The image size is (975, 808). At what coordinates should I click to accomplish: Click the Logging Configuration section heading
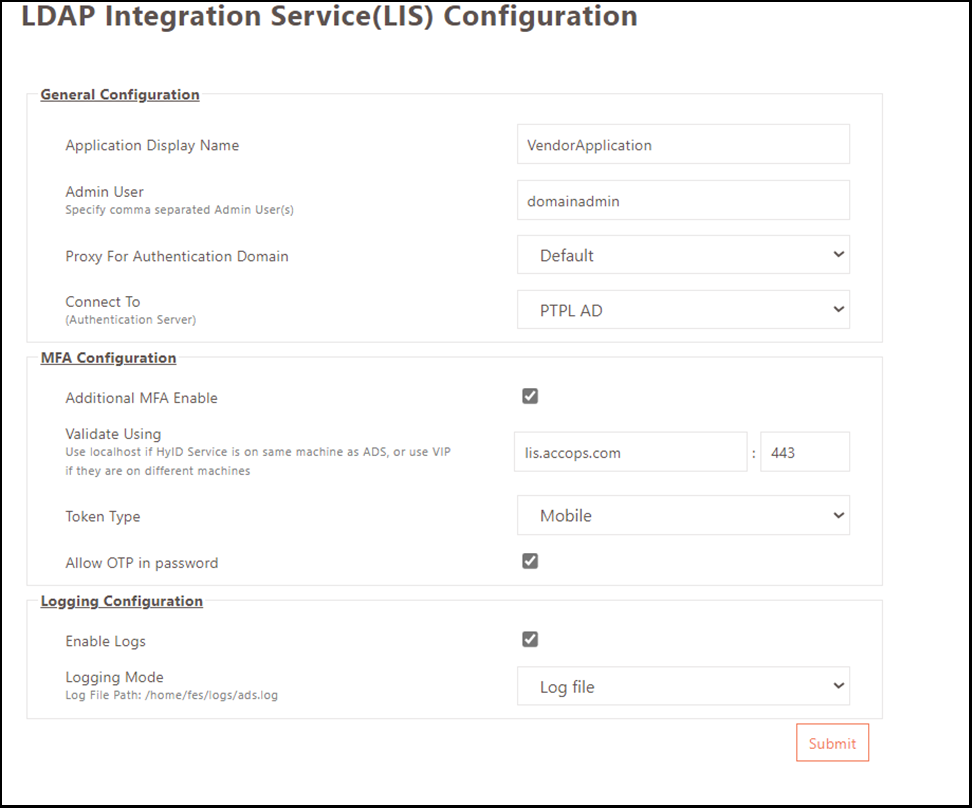pos(121,601)
